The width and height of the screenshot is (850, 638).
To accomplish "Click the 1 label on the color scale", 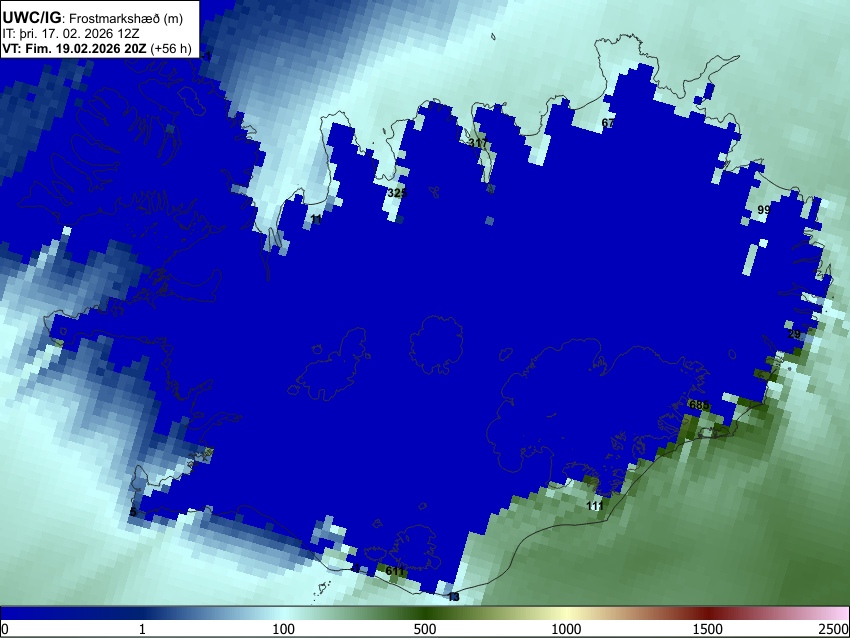I will [142, 629].
